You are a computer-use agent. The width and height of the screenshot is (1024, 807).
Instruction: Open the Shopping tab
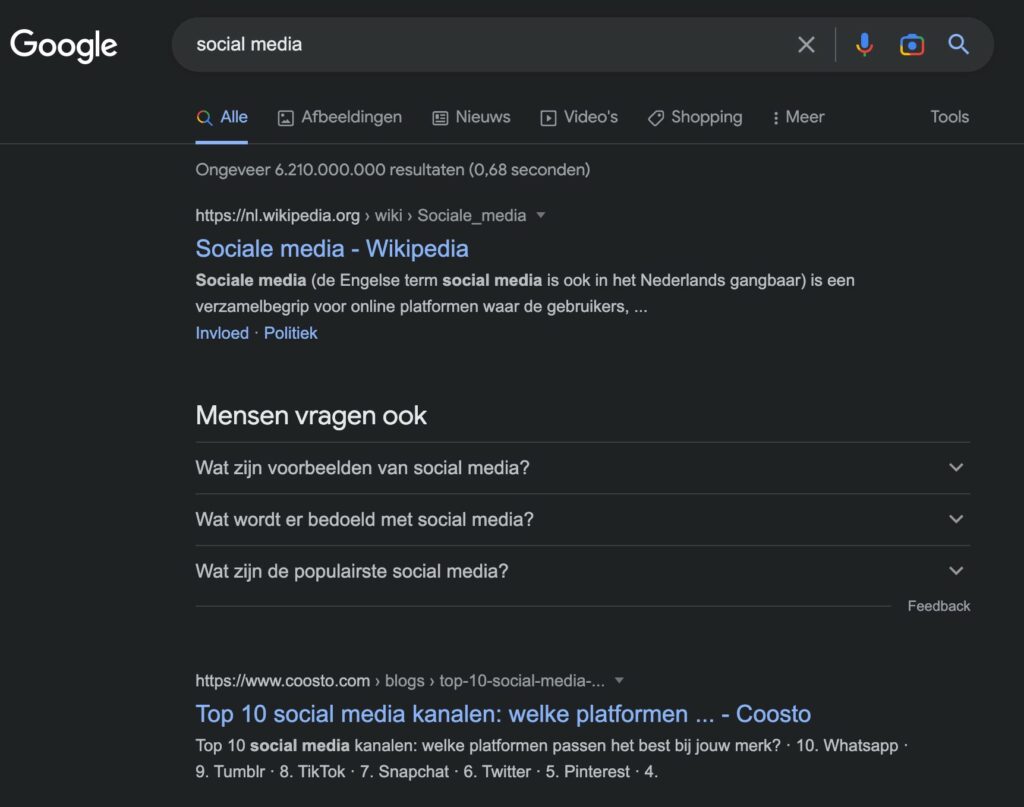pos(695,118)
